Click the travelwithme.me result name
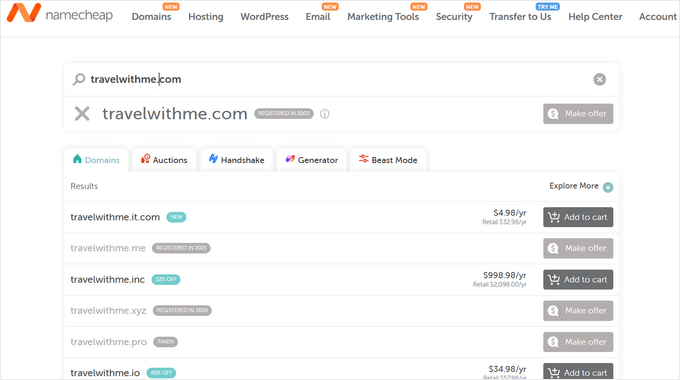The height and width of the screenshot is (380, 680). 108,248
